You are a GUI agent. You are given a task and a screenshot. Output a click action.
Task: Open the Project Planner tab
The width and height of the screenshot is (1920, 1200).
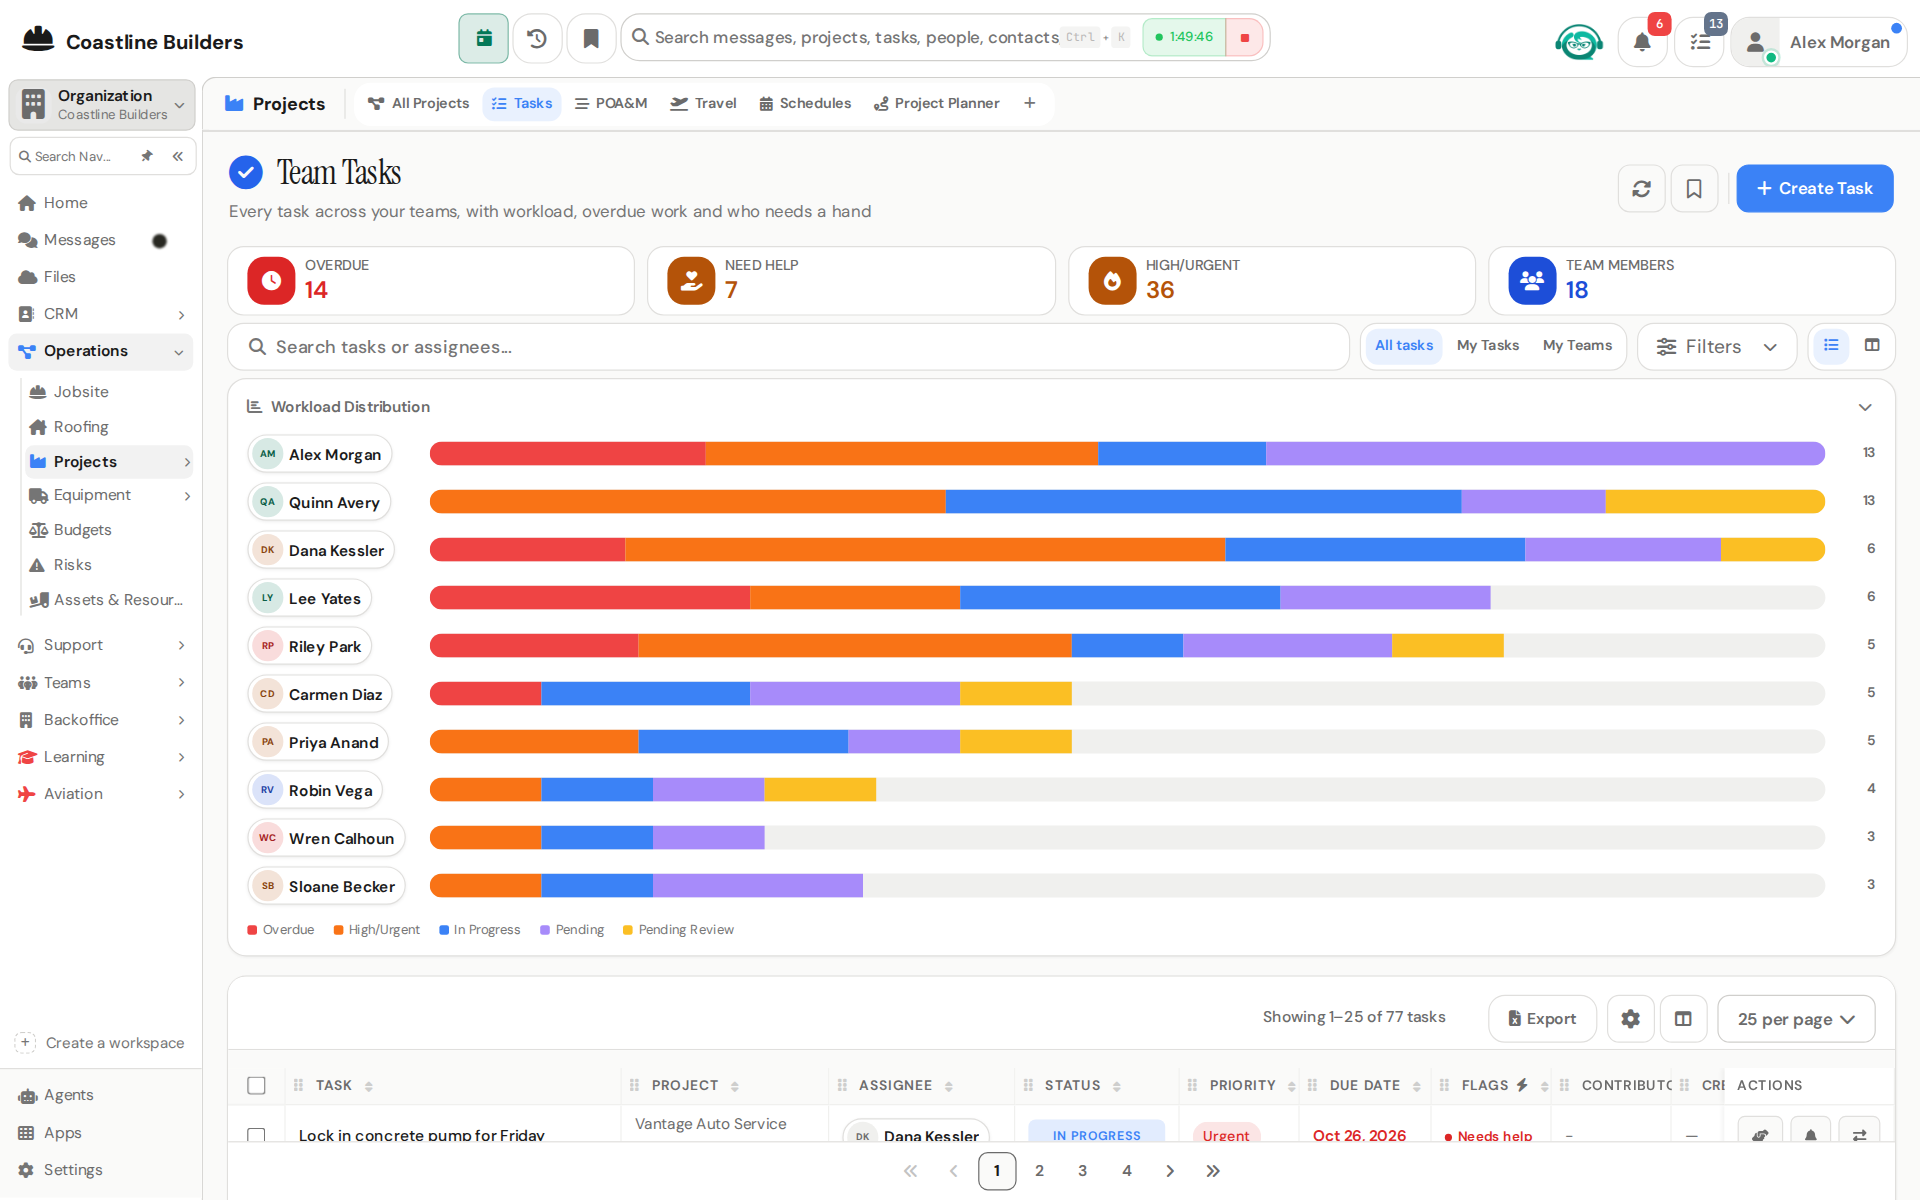936,103
